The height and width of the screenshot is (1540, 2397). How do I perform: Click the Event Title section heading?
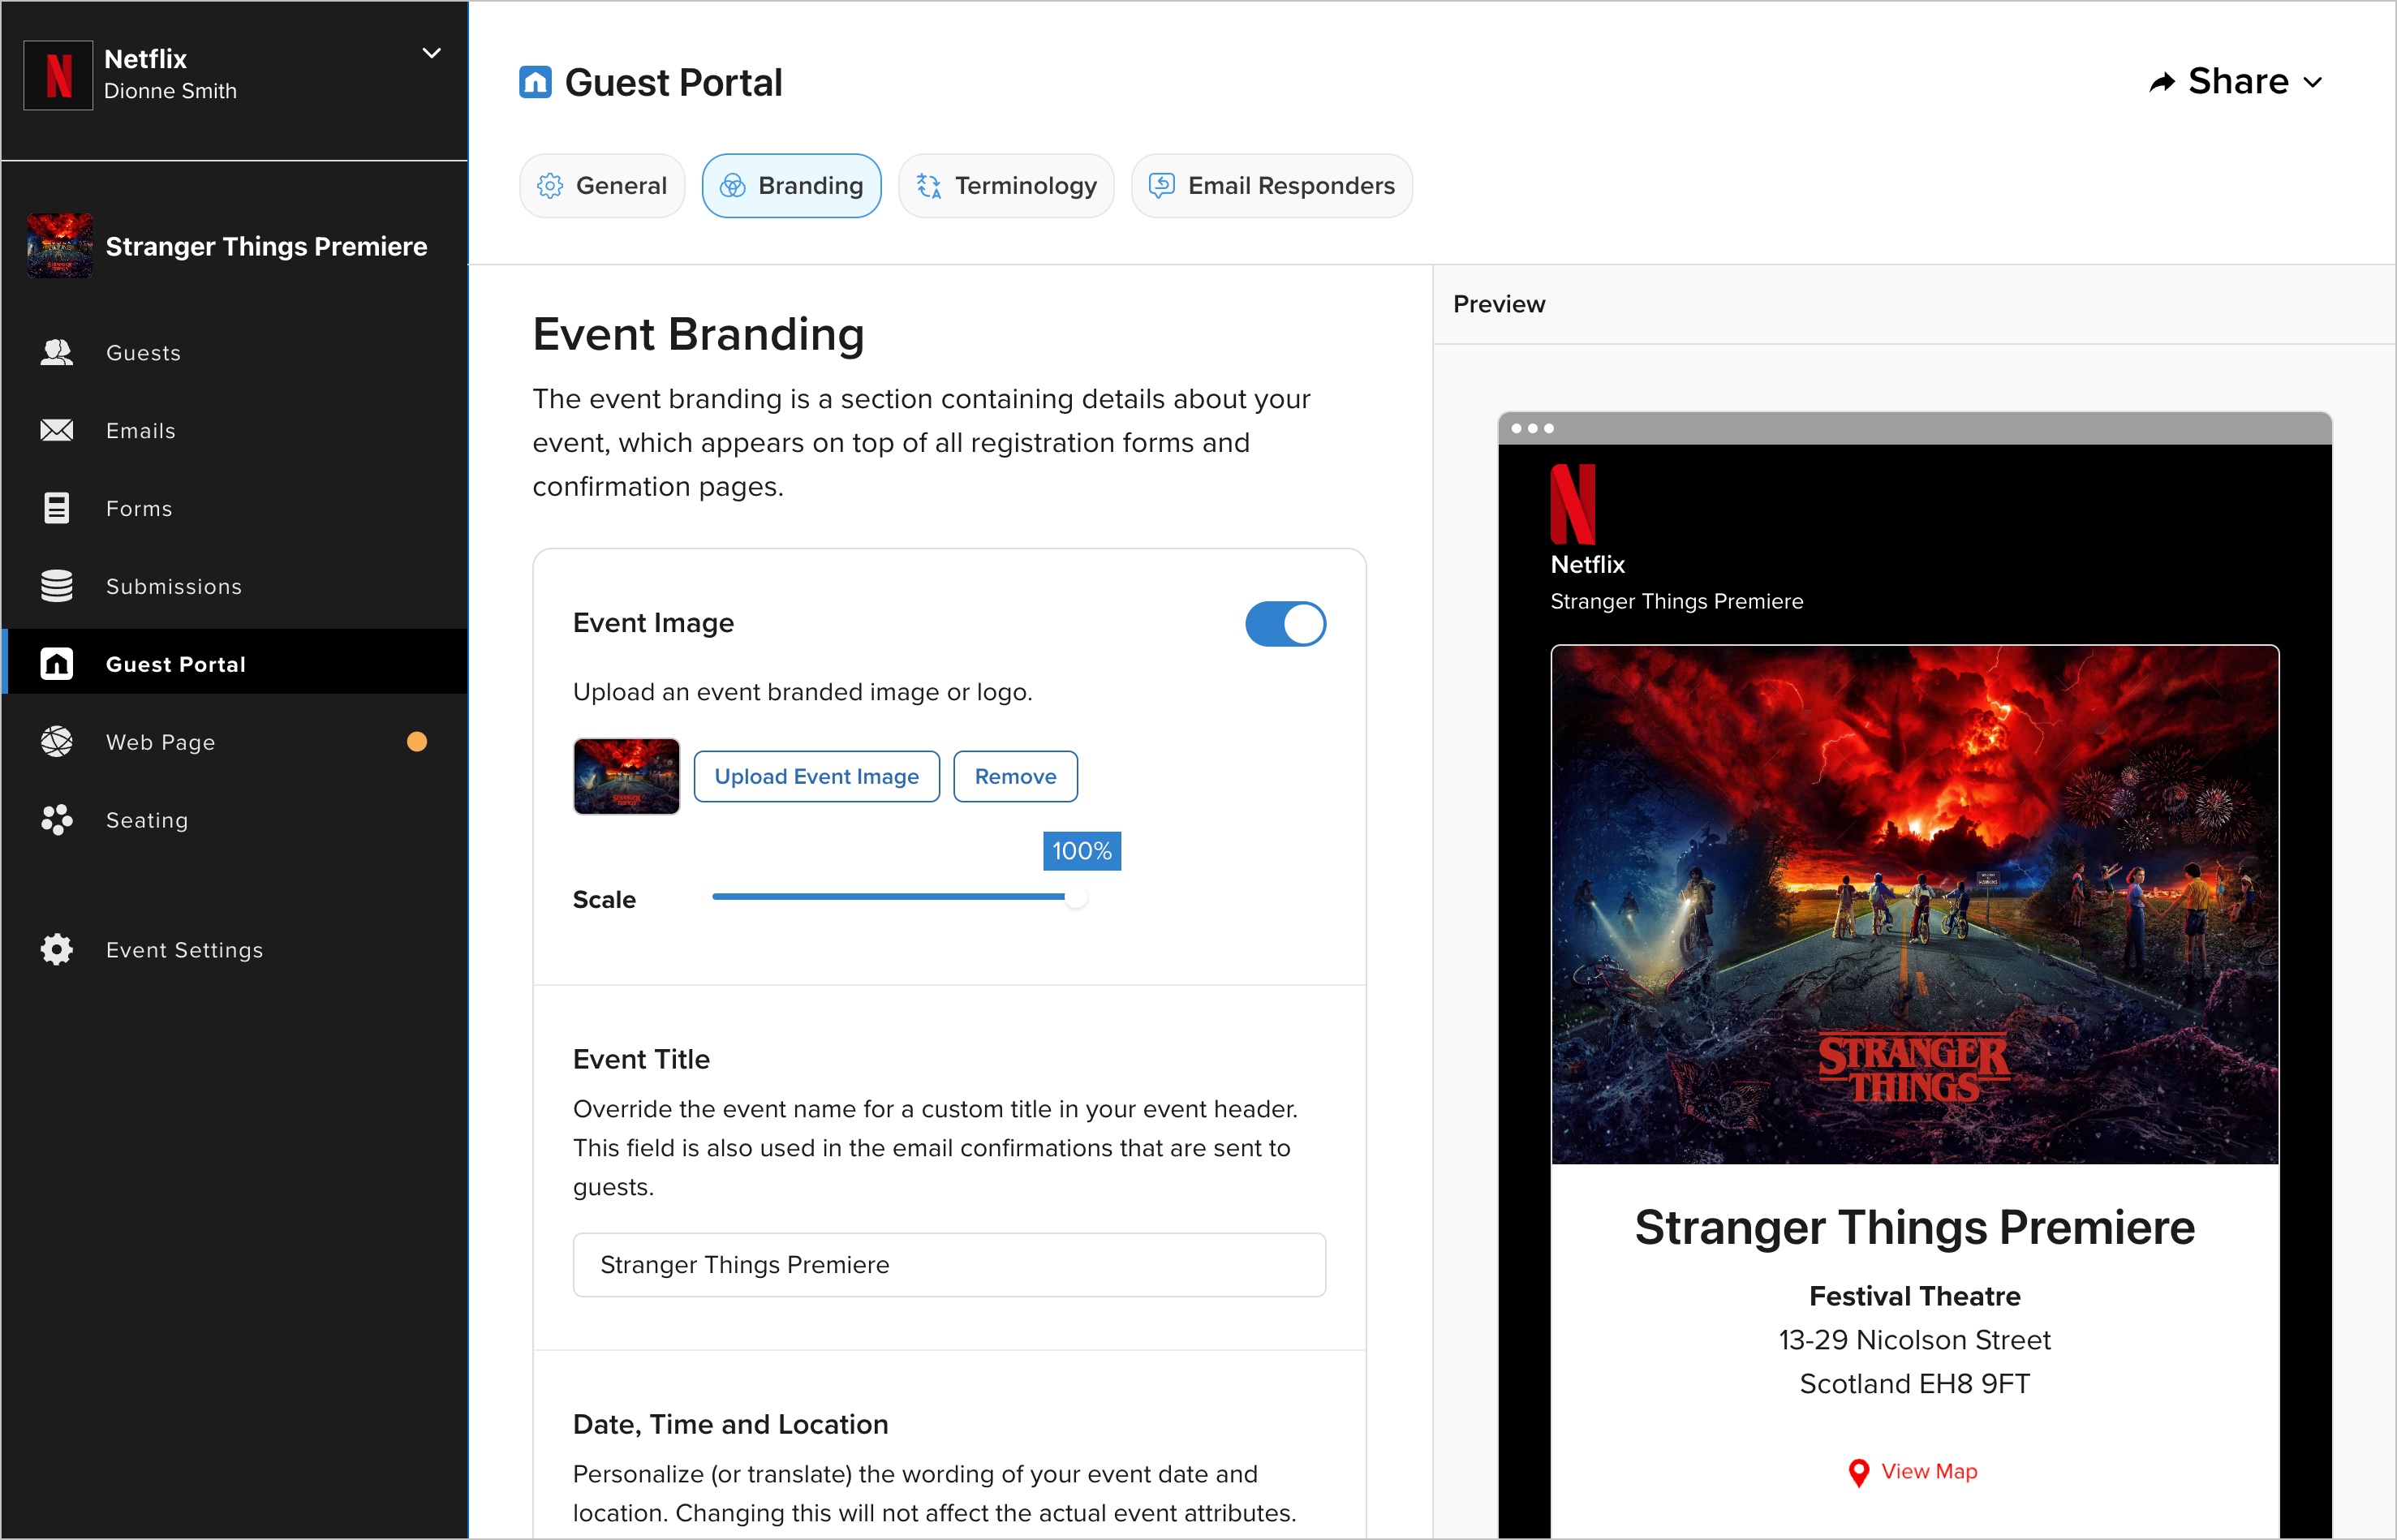tap(641, 1059)
